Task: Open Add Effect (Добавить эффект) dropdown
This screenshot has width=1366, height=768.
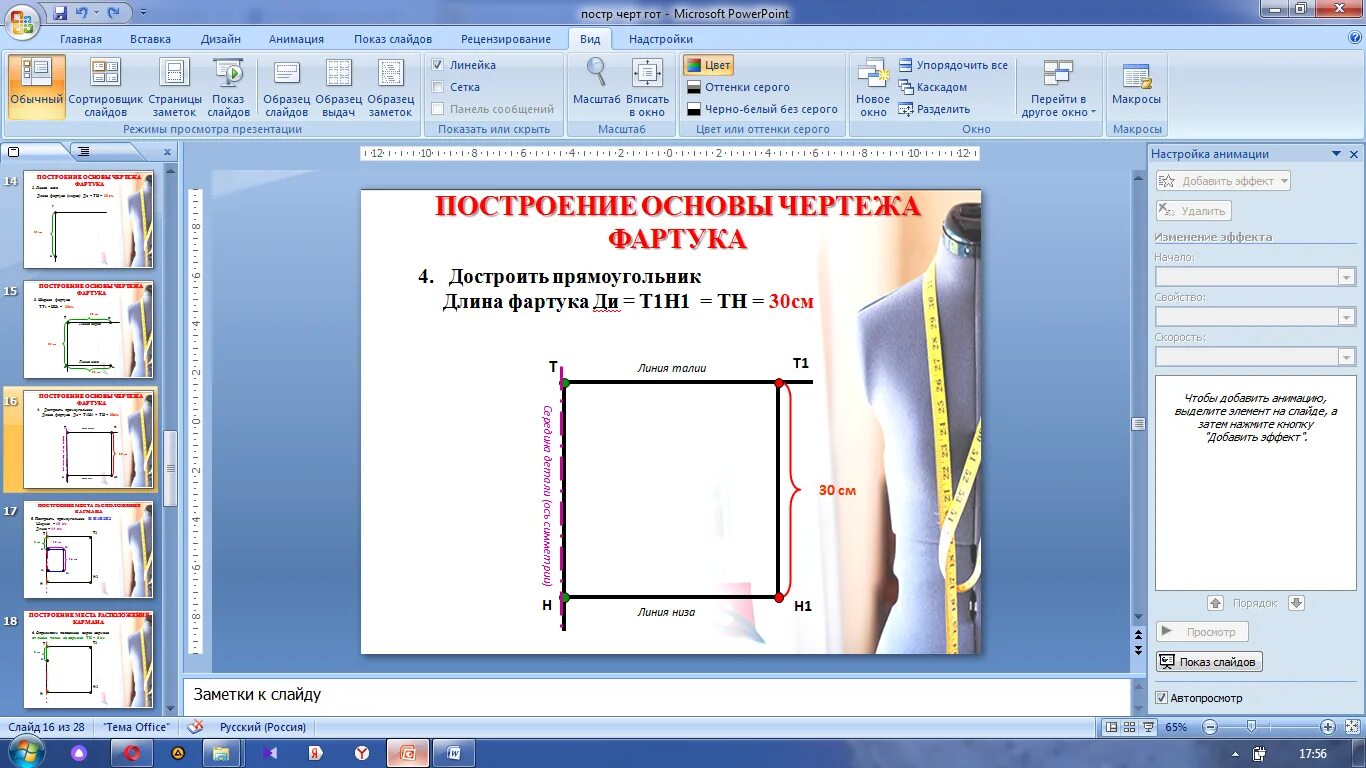Action: click(1223, 181)
